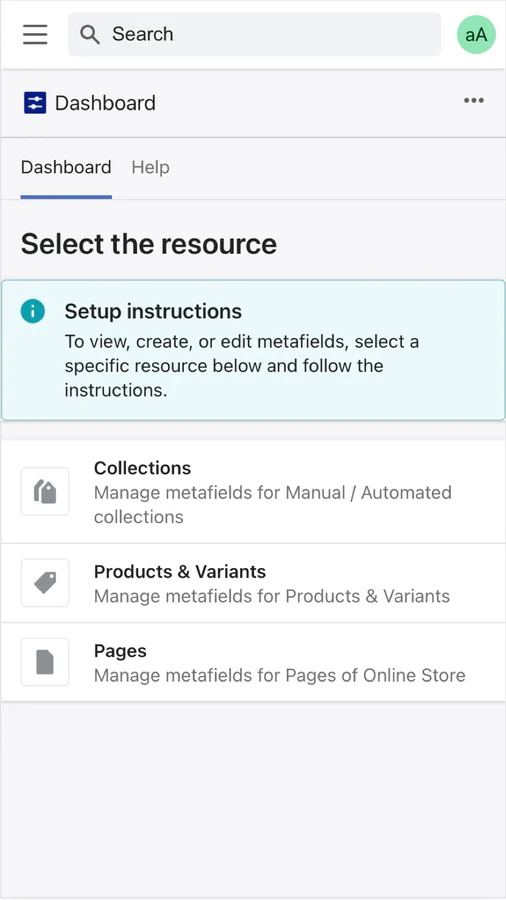Screen dimensions: 506x900
Task: Click Manage metafields for Pages of Online Store
Action: [279, 676]
